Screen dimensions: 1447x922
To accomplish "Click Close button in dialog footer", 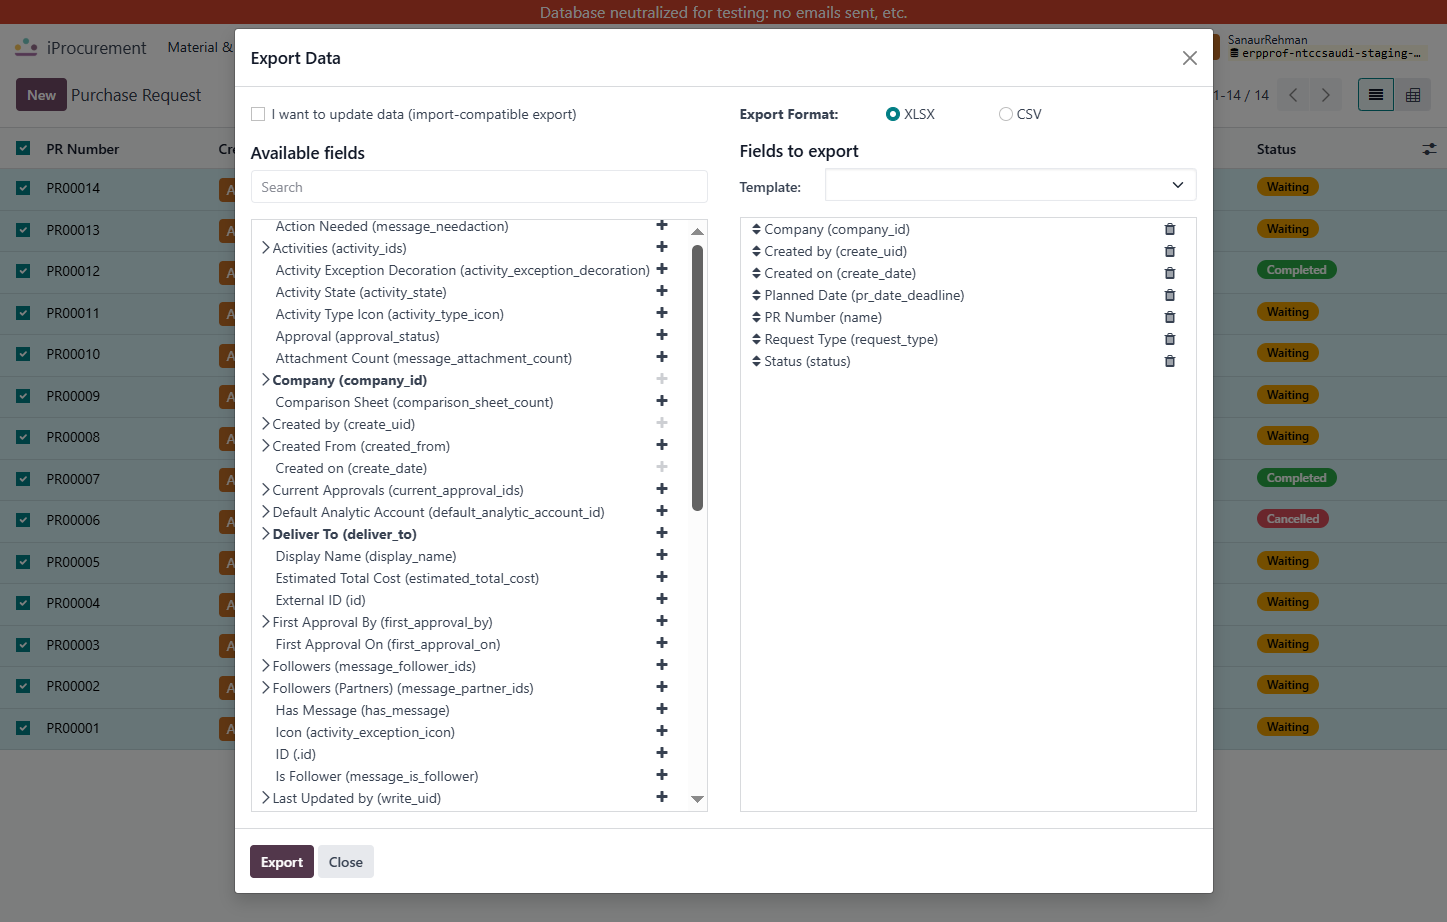I will 346,862.
